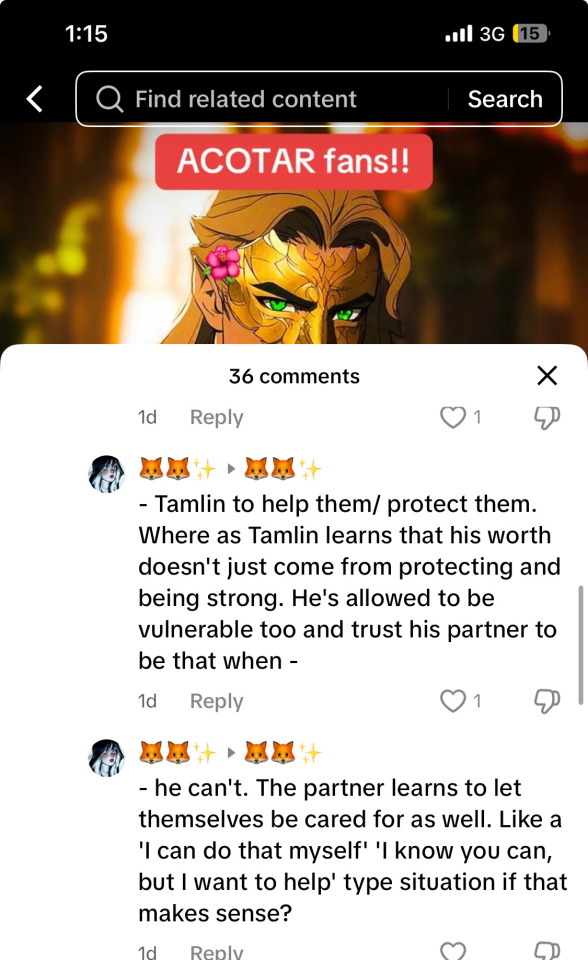This screenshot has height=960, width=588.
Task: Close the comments panel with X
Action: click(547, 375)
